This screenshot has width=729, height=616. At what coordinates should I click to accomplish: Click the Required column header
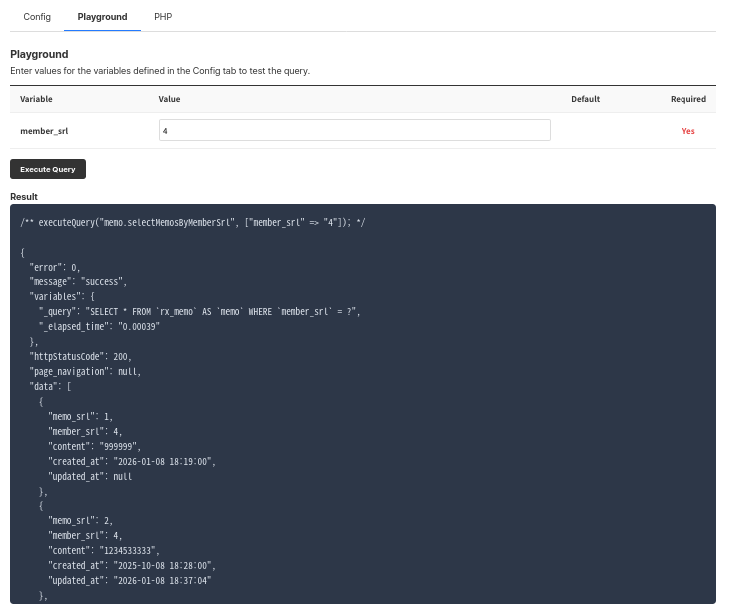tap(688, 99)
